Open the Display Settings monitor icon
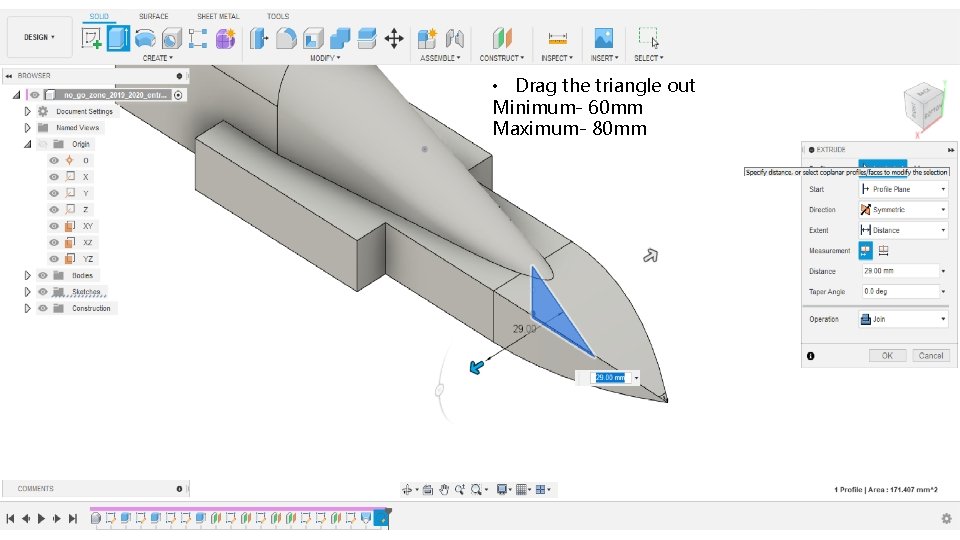The height and width of the screenshot is (540, 960). [x=501, y=489]
